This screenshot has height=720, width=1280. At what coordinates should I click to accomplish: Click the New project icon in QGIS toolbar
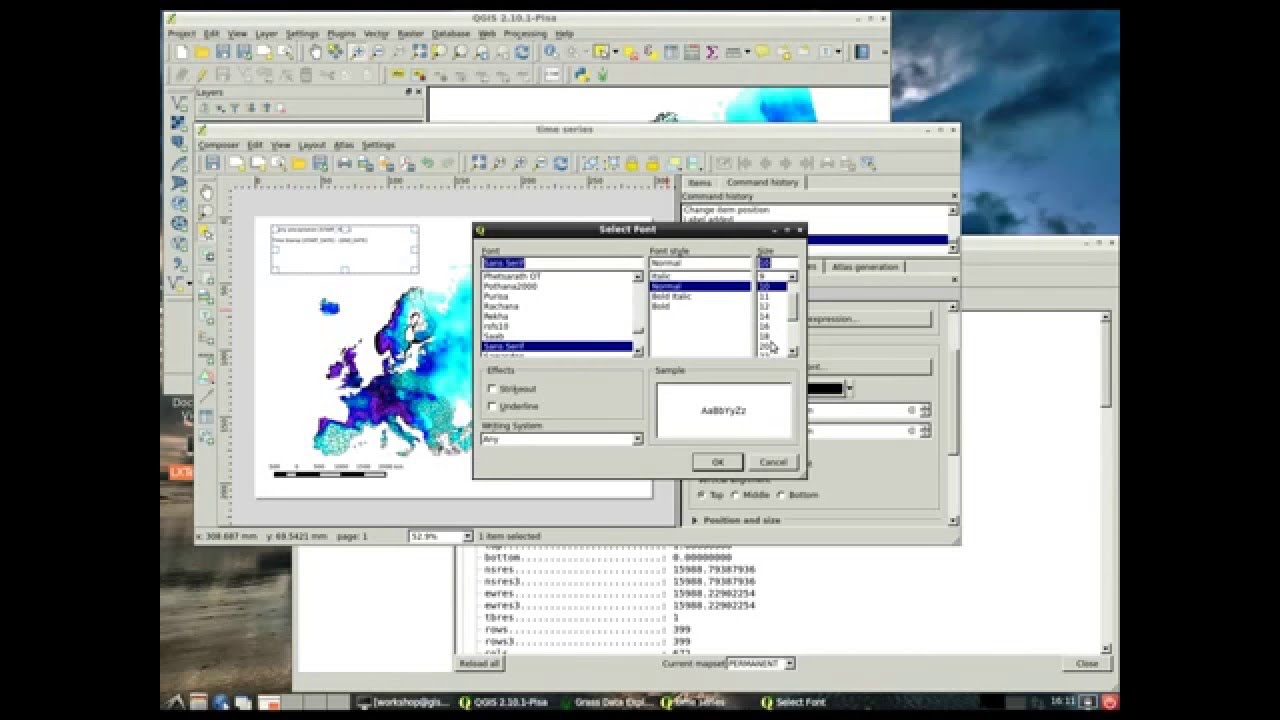point(181,52)
